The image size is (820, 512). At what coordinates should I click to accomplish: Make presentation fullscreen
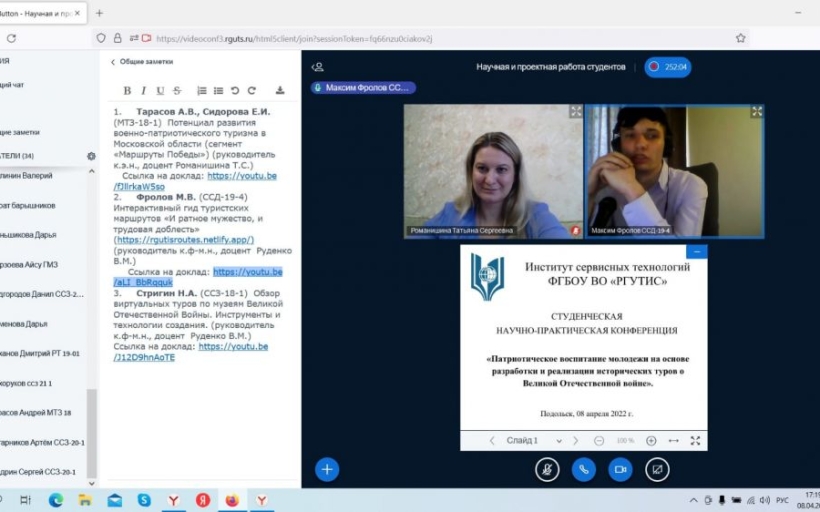click(696, 441)
